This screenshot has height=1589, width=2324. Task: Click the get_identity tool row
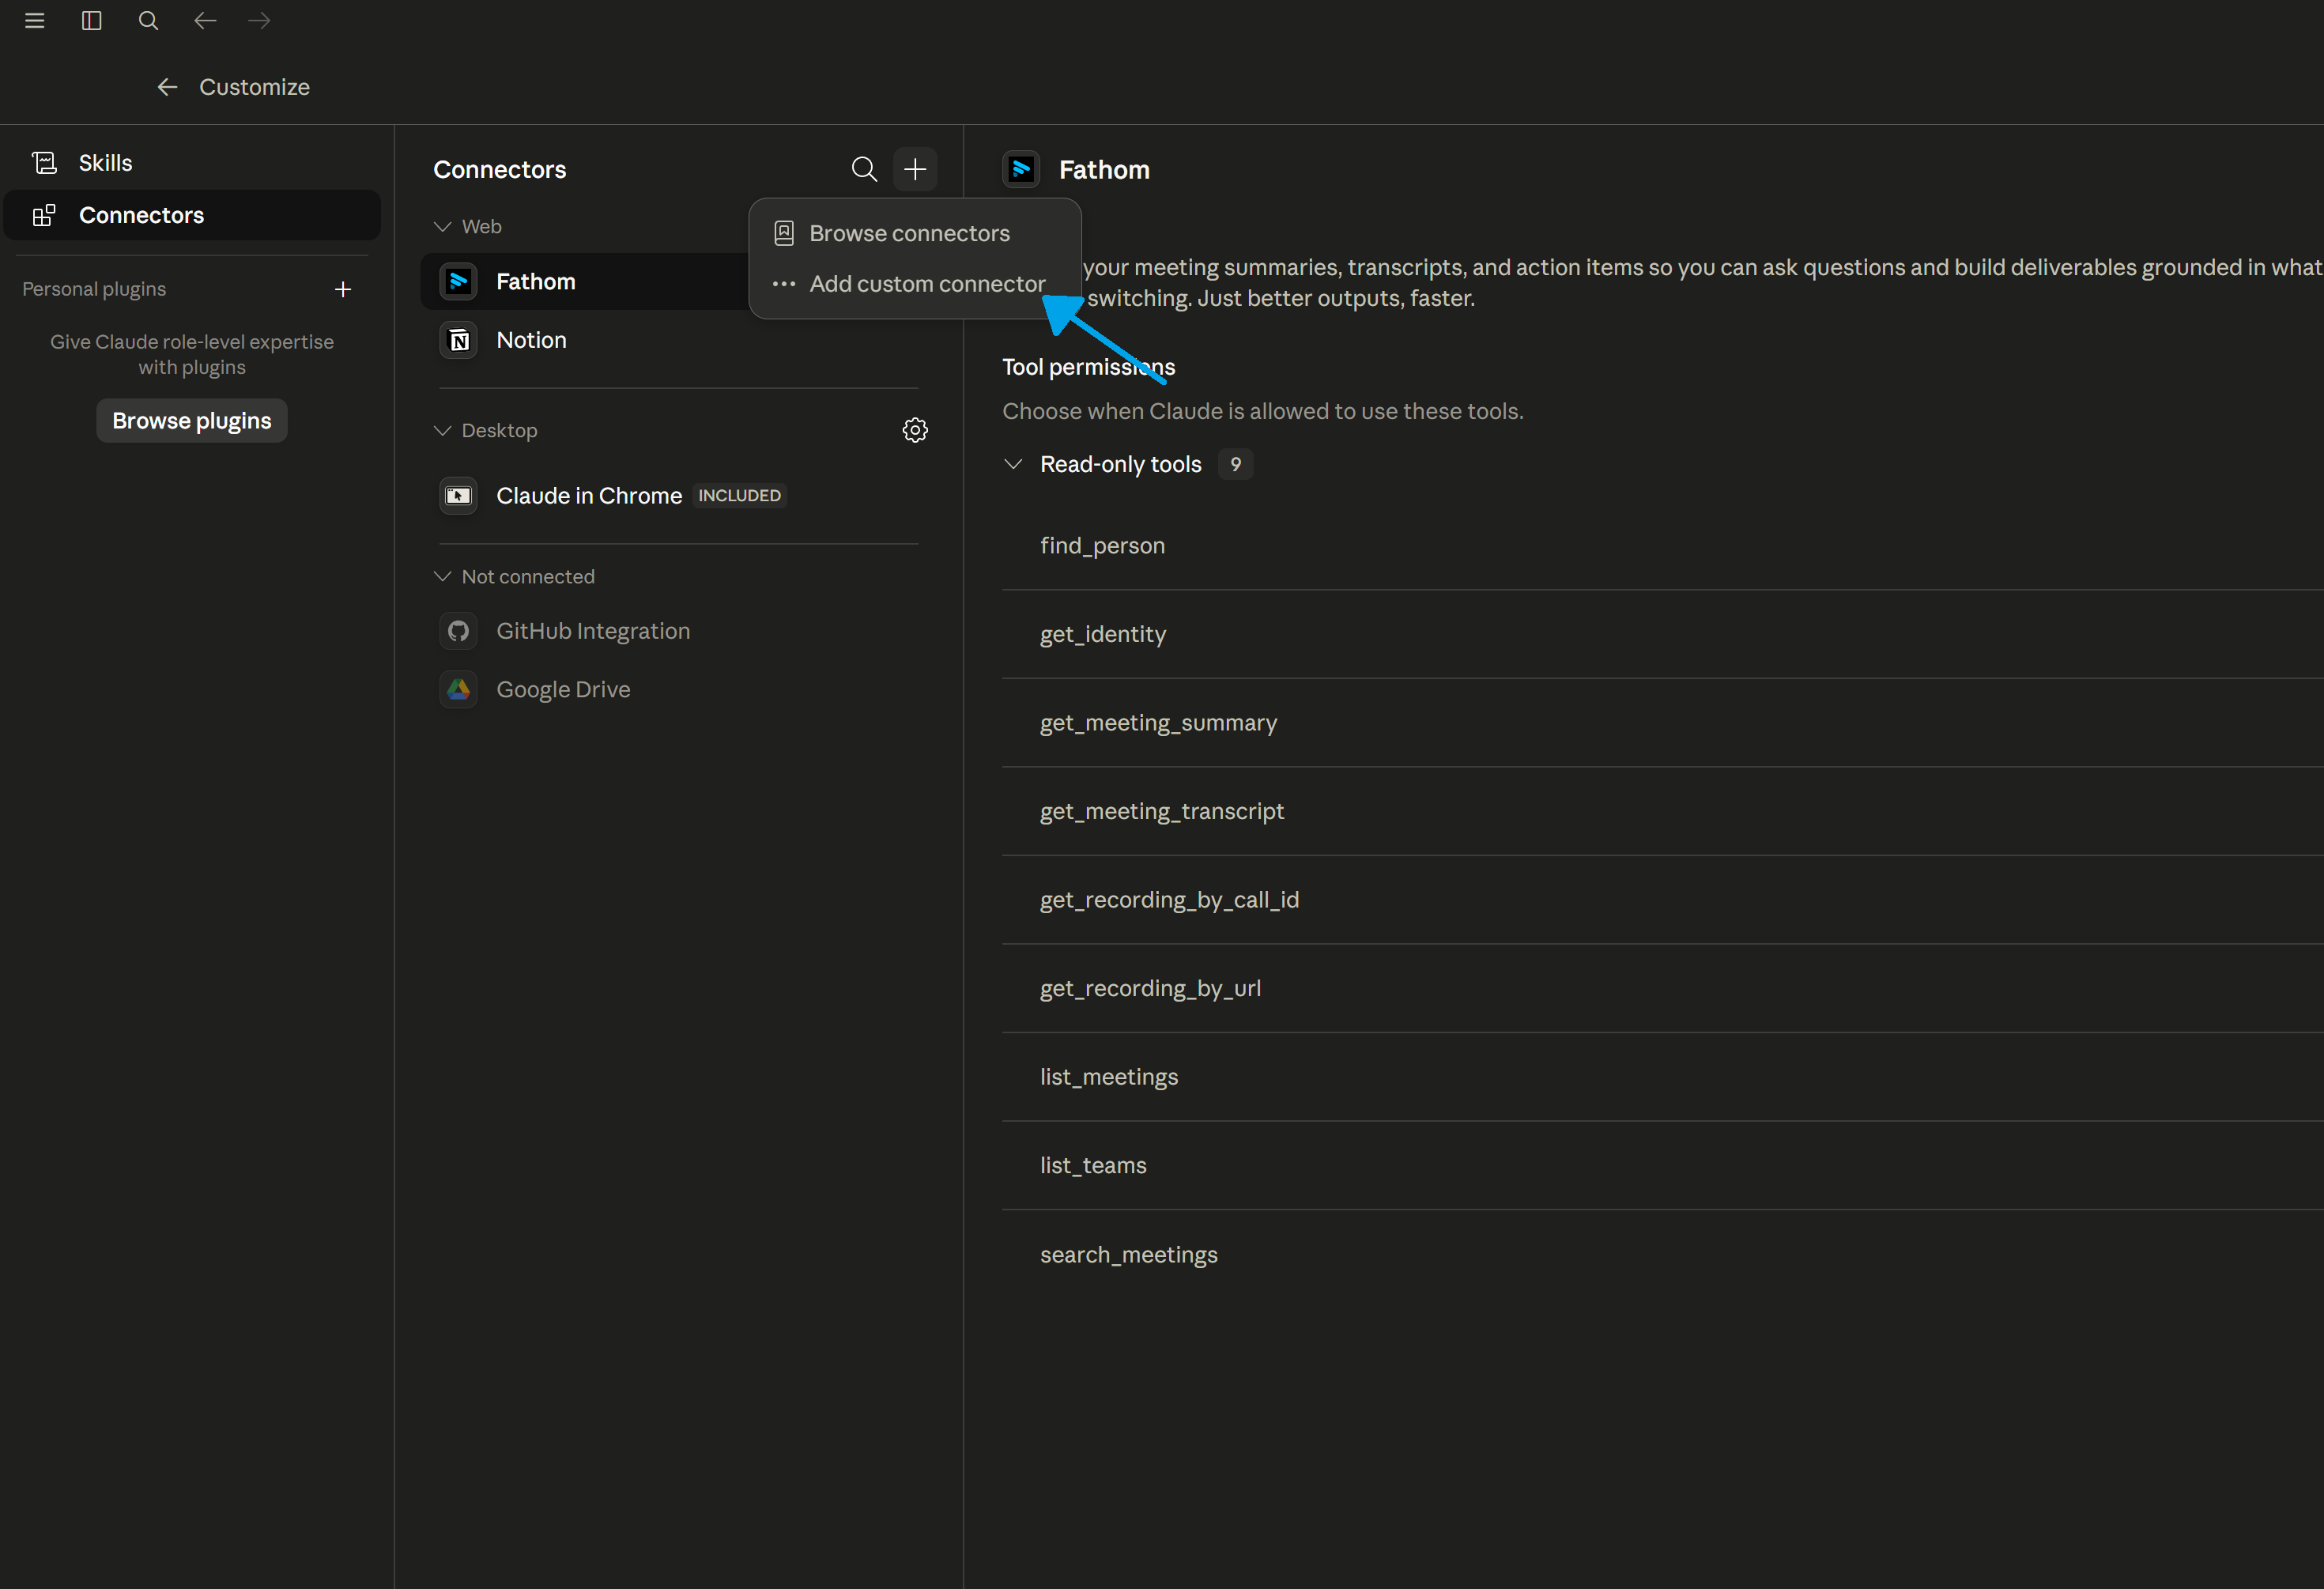point(1662,634)
